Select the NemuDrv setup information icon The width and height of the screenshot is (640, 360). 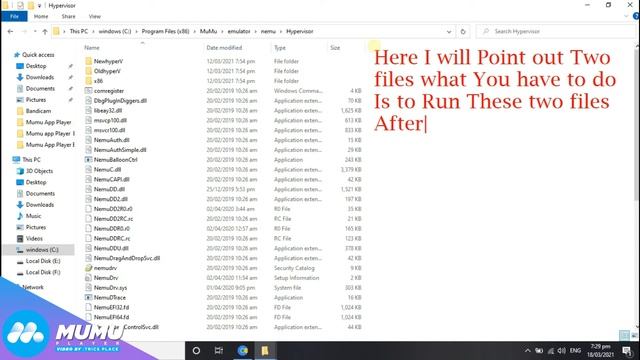tap(89, 278)
